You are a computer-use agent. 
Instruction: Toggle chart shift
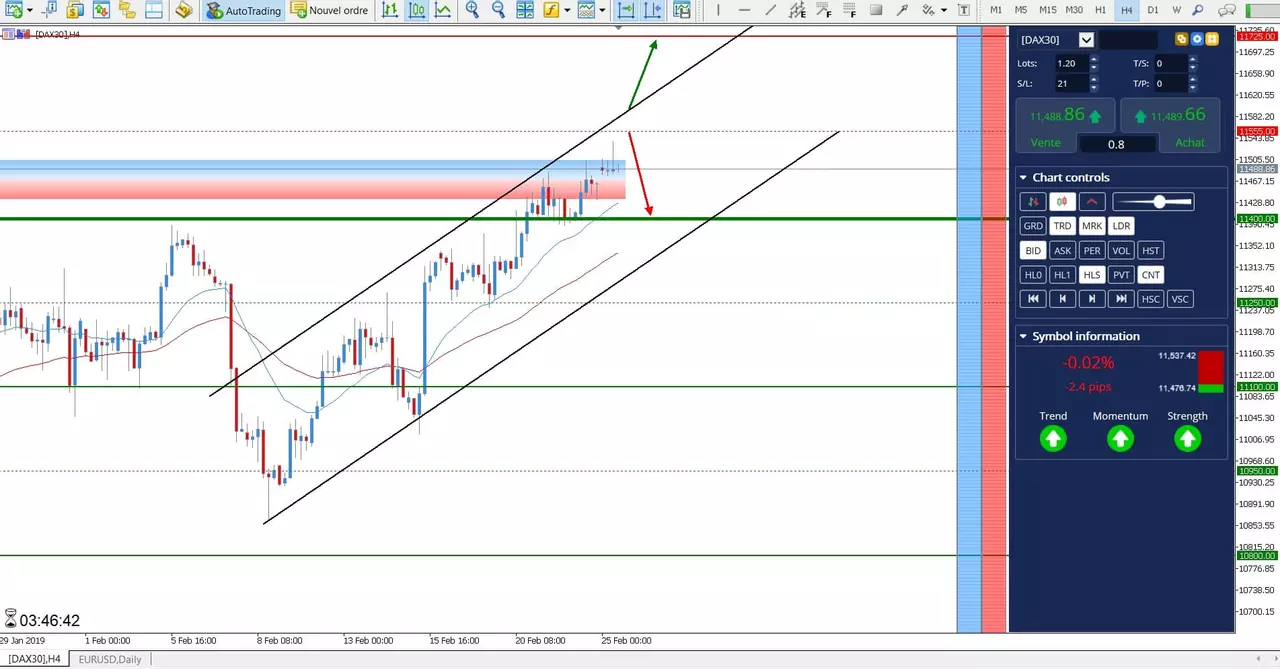(652, 11)
